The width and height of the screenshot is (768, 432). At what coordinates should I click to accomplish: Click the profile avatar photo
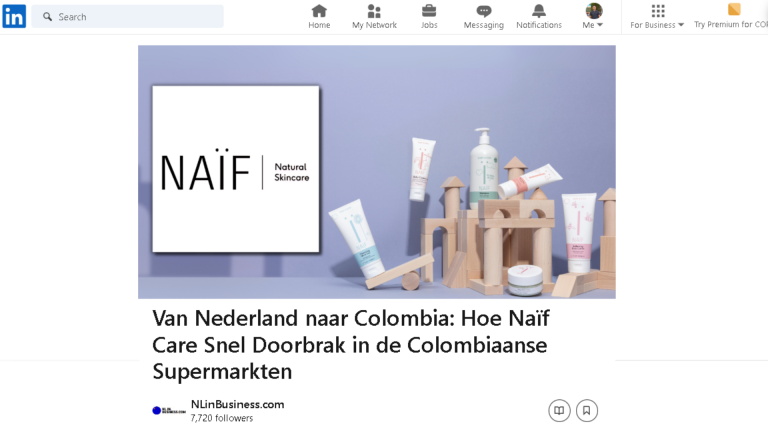[594, 11]
